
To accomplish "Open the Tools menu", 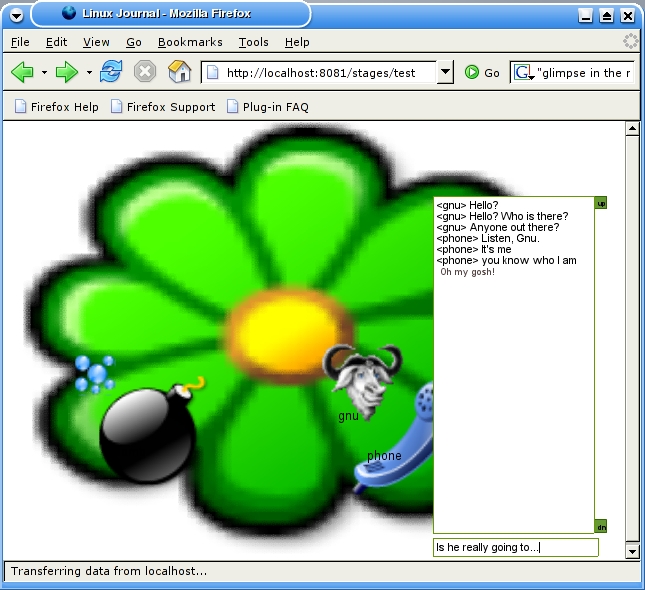I will click(253, 42).
